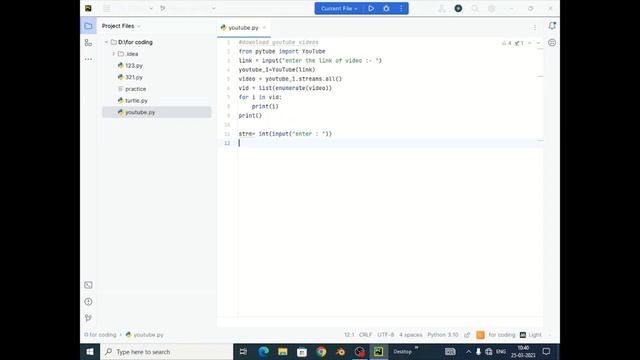The height and width of the screenshot is (360, 640).
Task: Open the practice file in the tree
Action: click(x=136, y=89)
